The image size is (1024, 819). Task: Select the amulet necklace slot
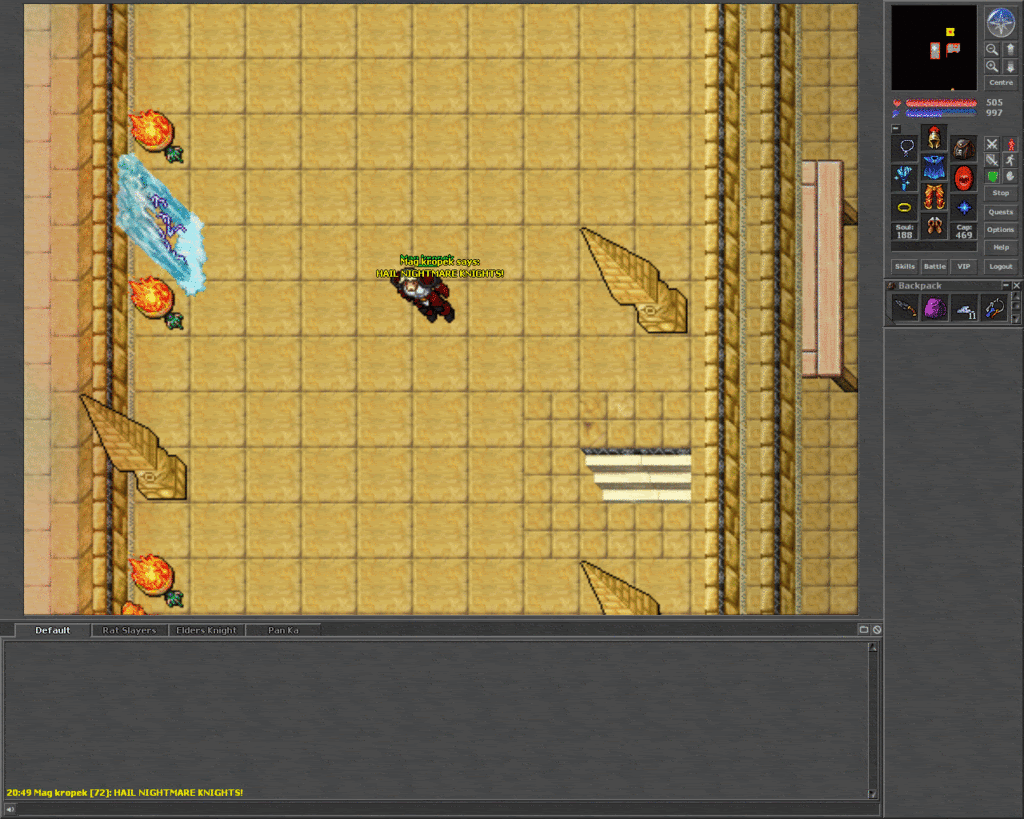pos(904,147)
